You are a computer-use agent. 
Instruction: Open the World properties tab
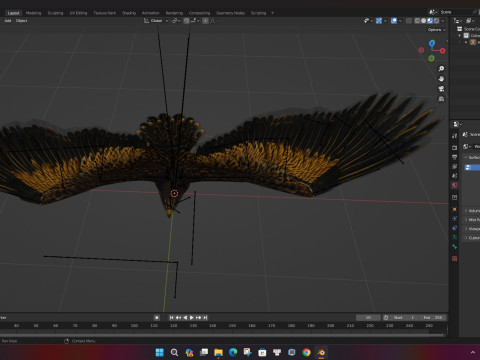[x=455, y=185]
